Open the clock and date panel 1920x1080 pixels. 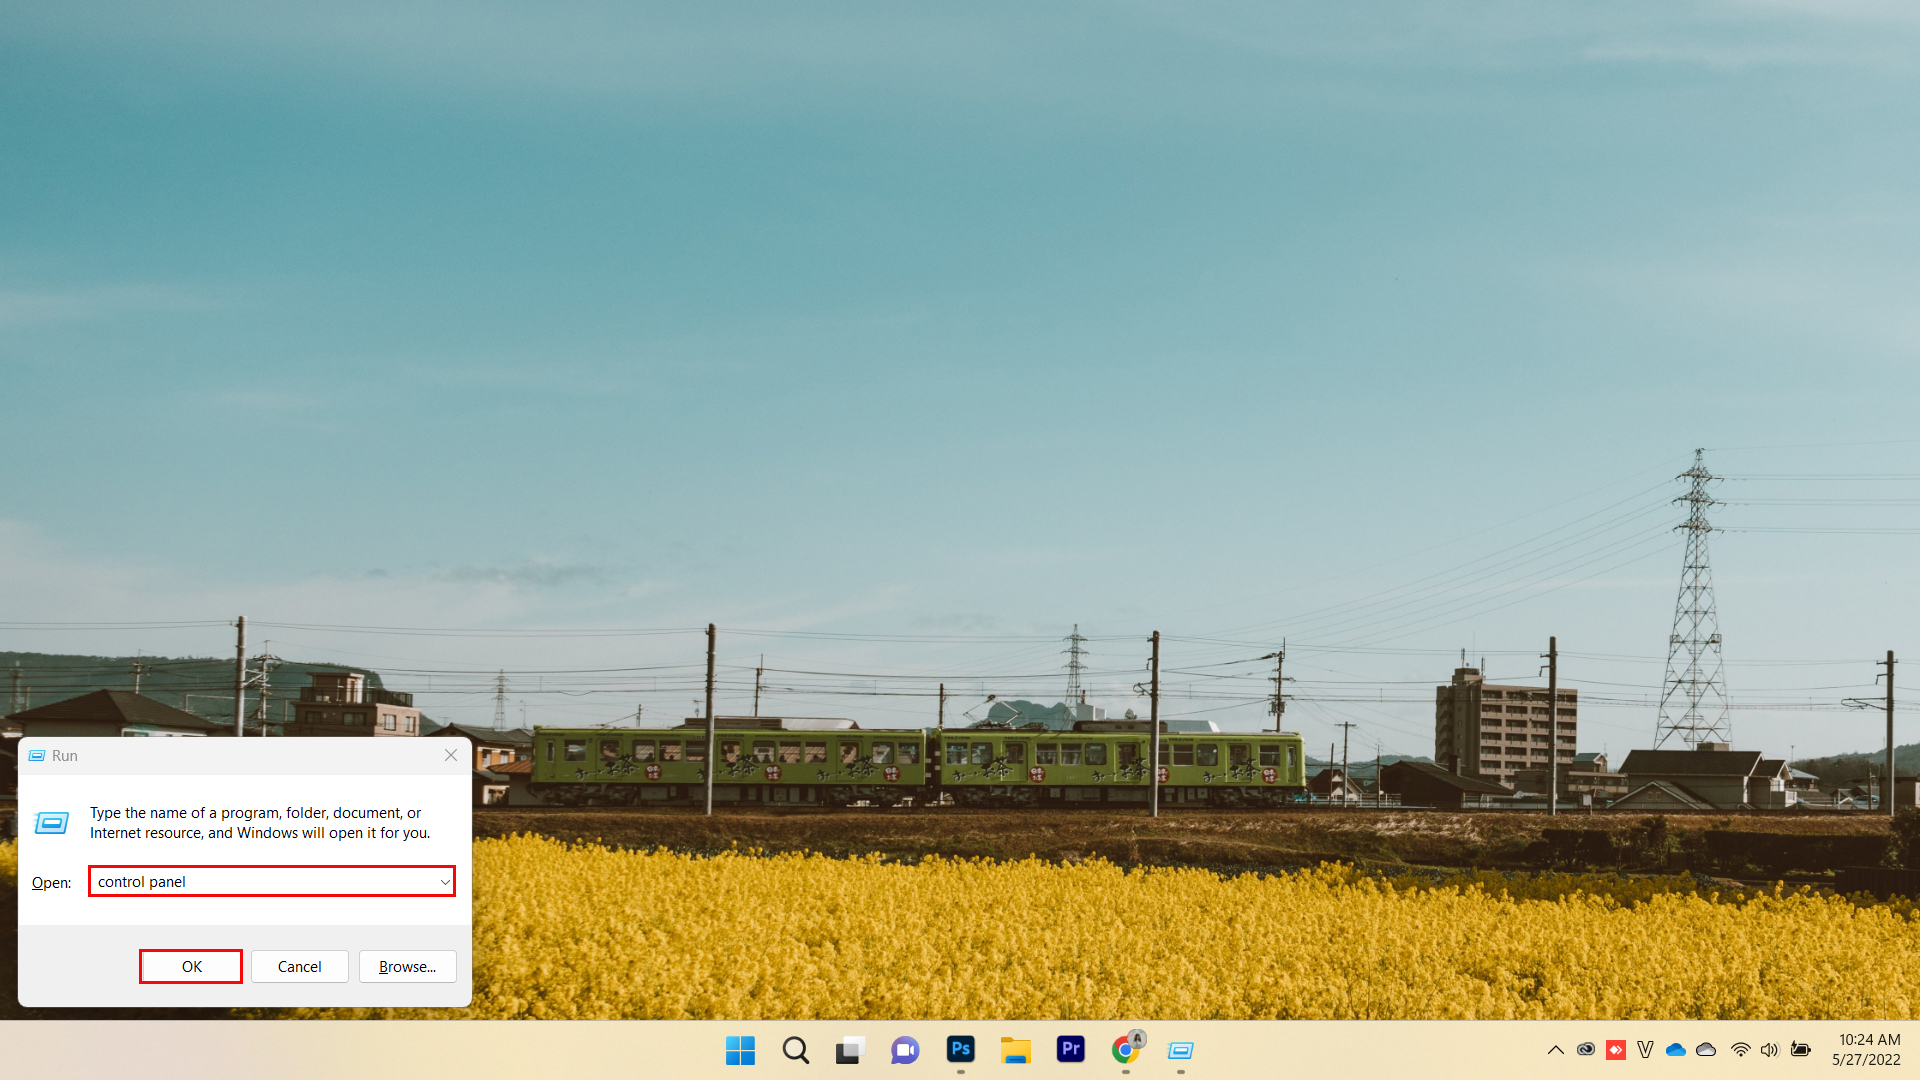click(1866, 1050)
